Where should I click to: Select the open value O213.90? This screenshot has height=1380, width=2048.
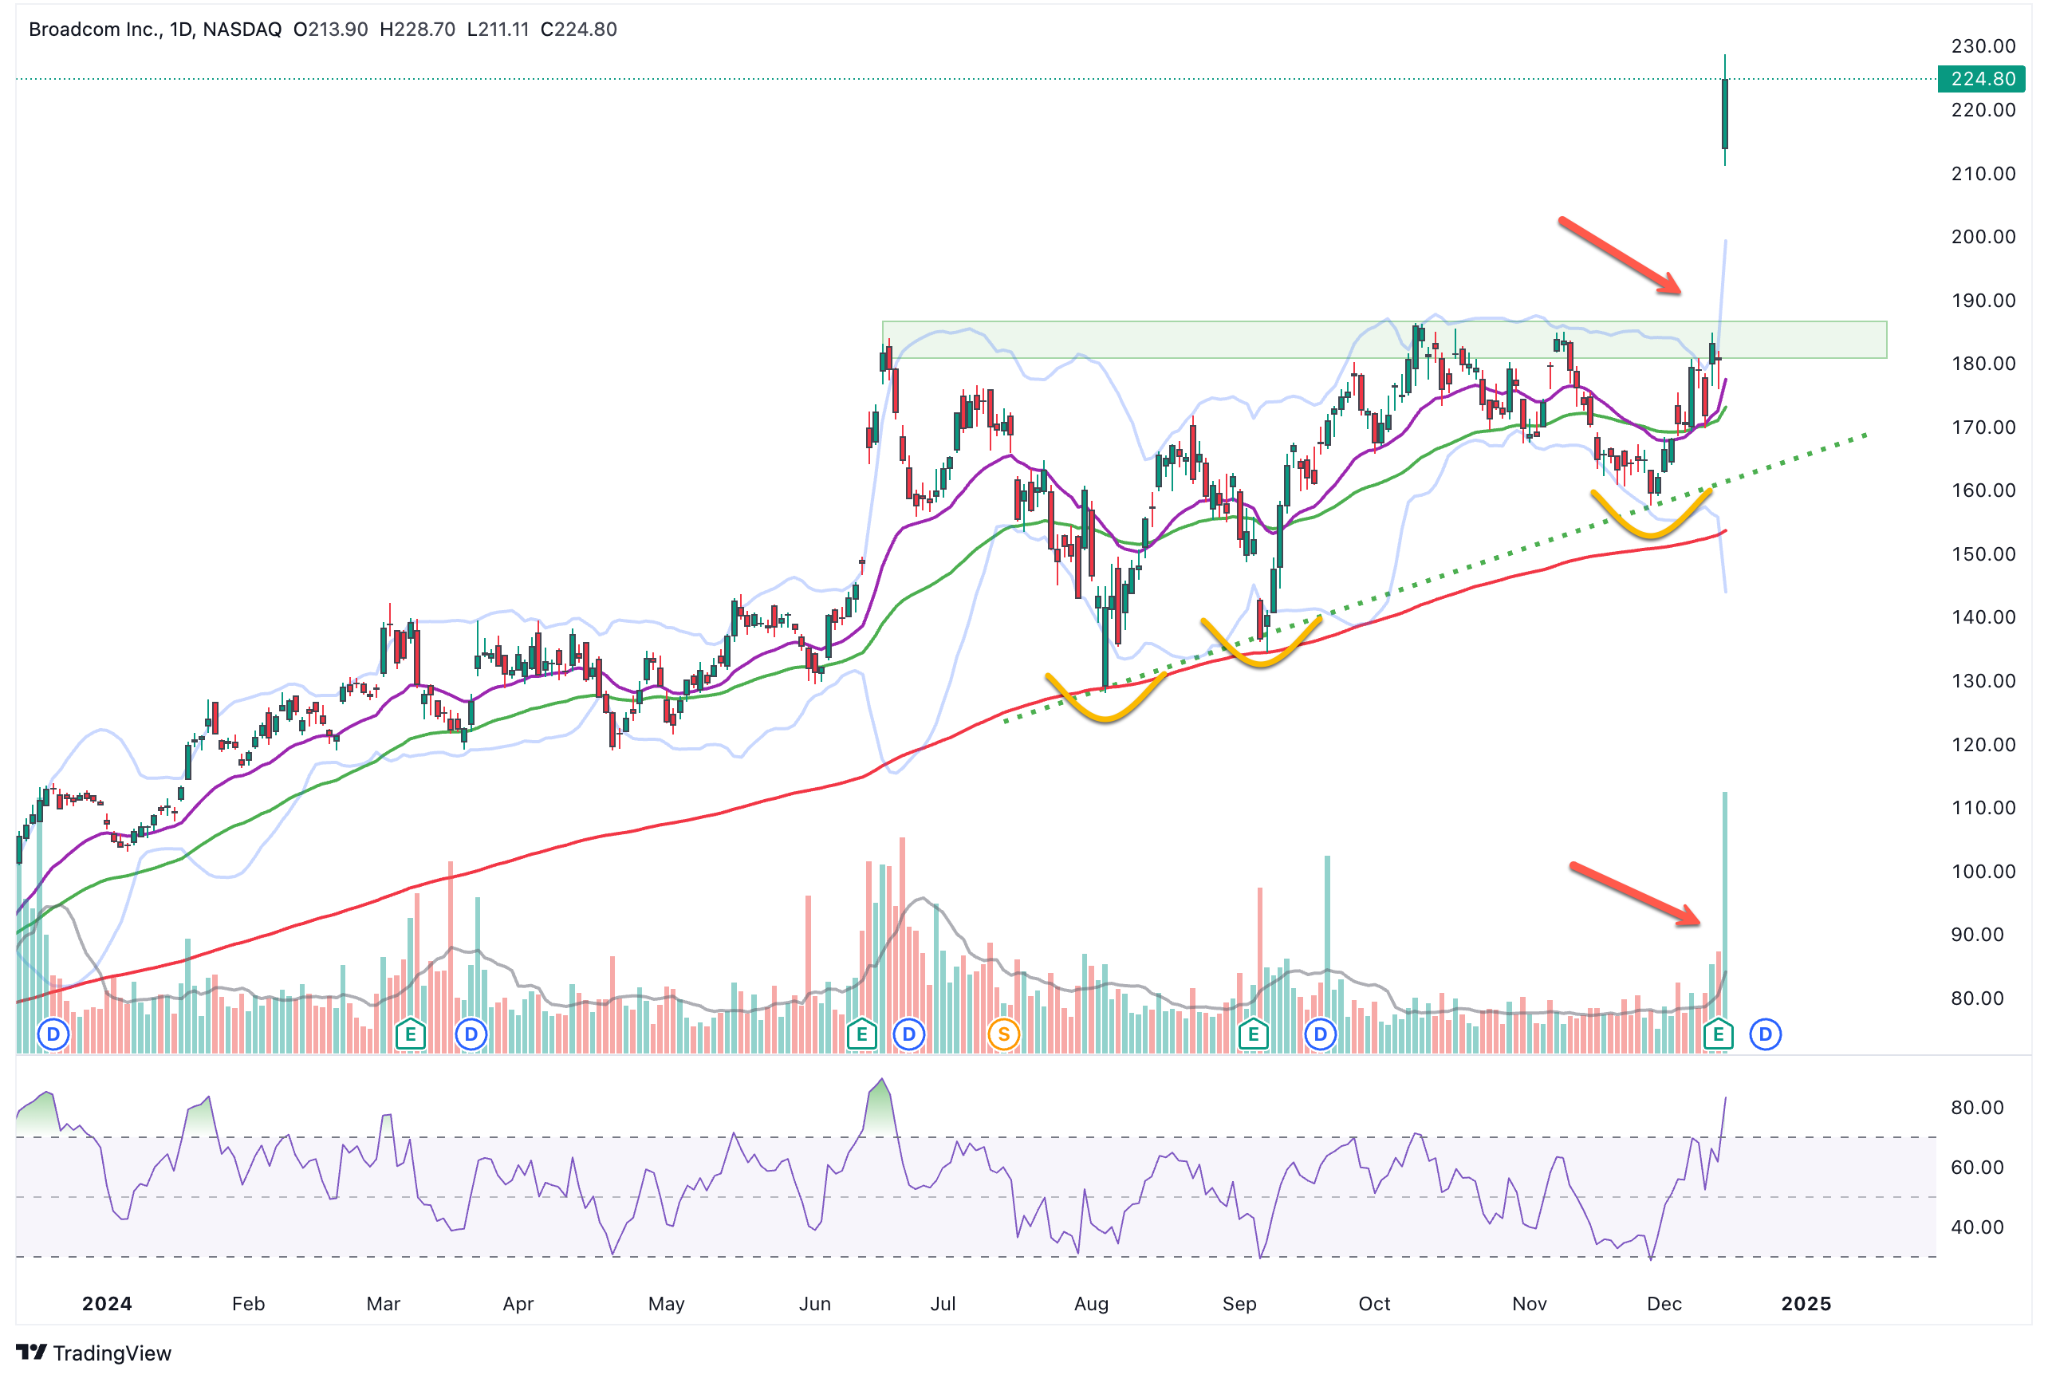331,29
